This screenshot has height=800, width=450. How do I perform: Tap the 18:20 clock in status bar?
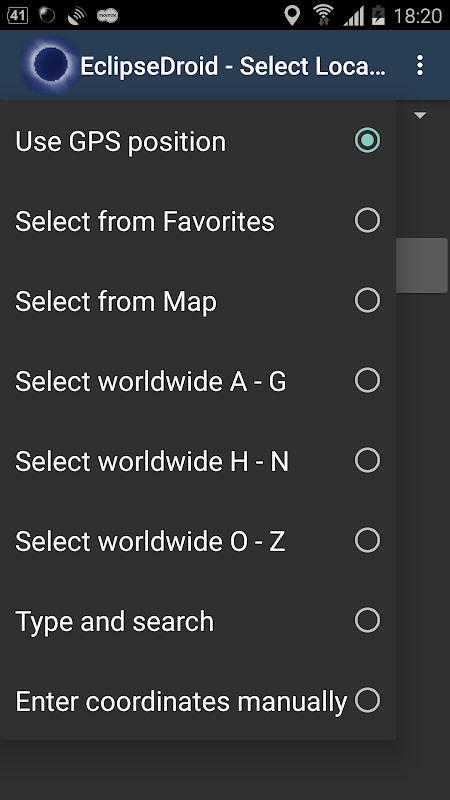tap(417, 16)
